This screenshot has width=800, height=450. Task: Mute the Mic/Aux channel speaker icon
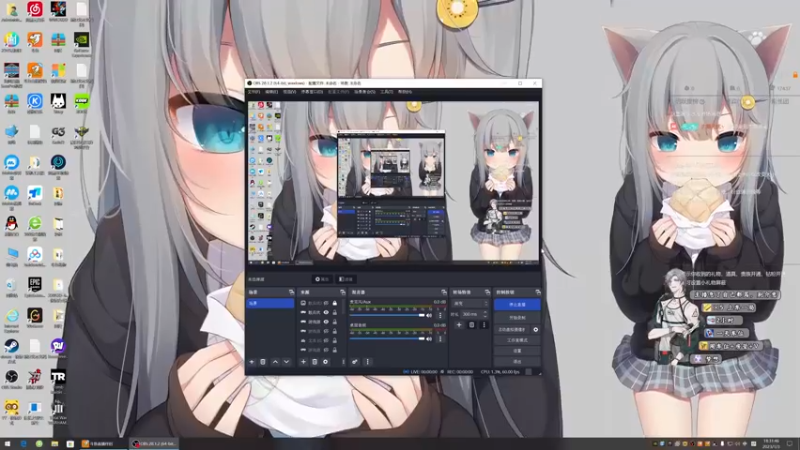pos(429,315)
